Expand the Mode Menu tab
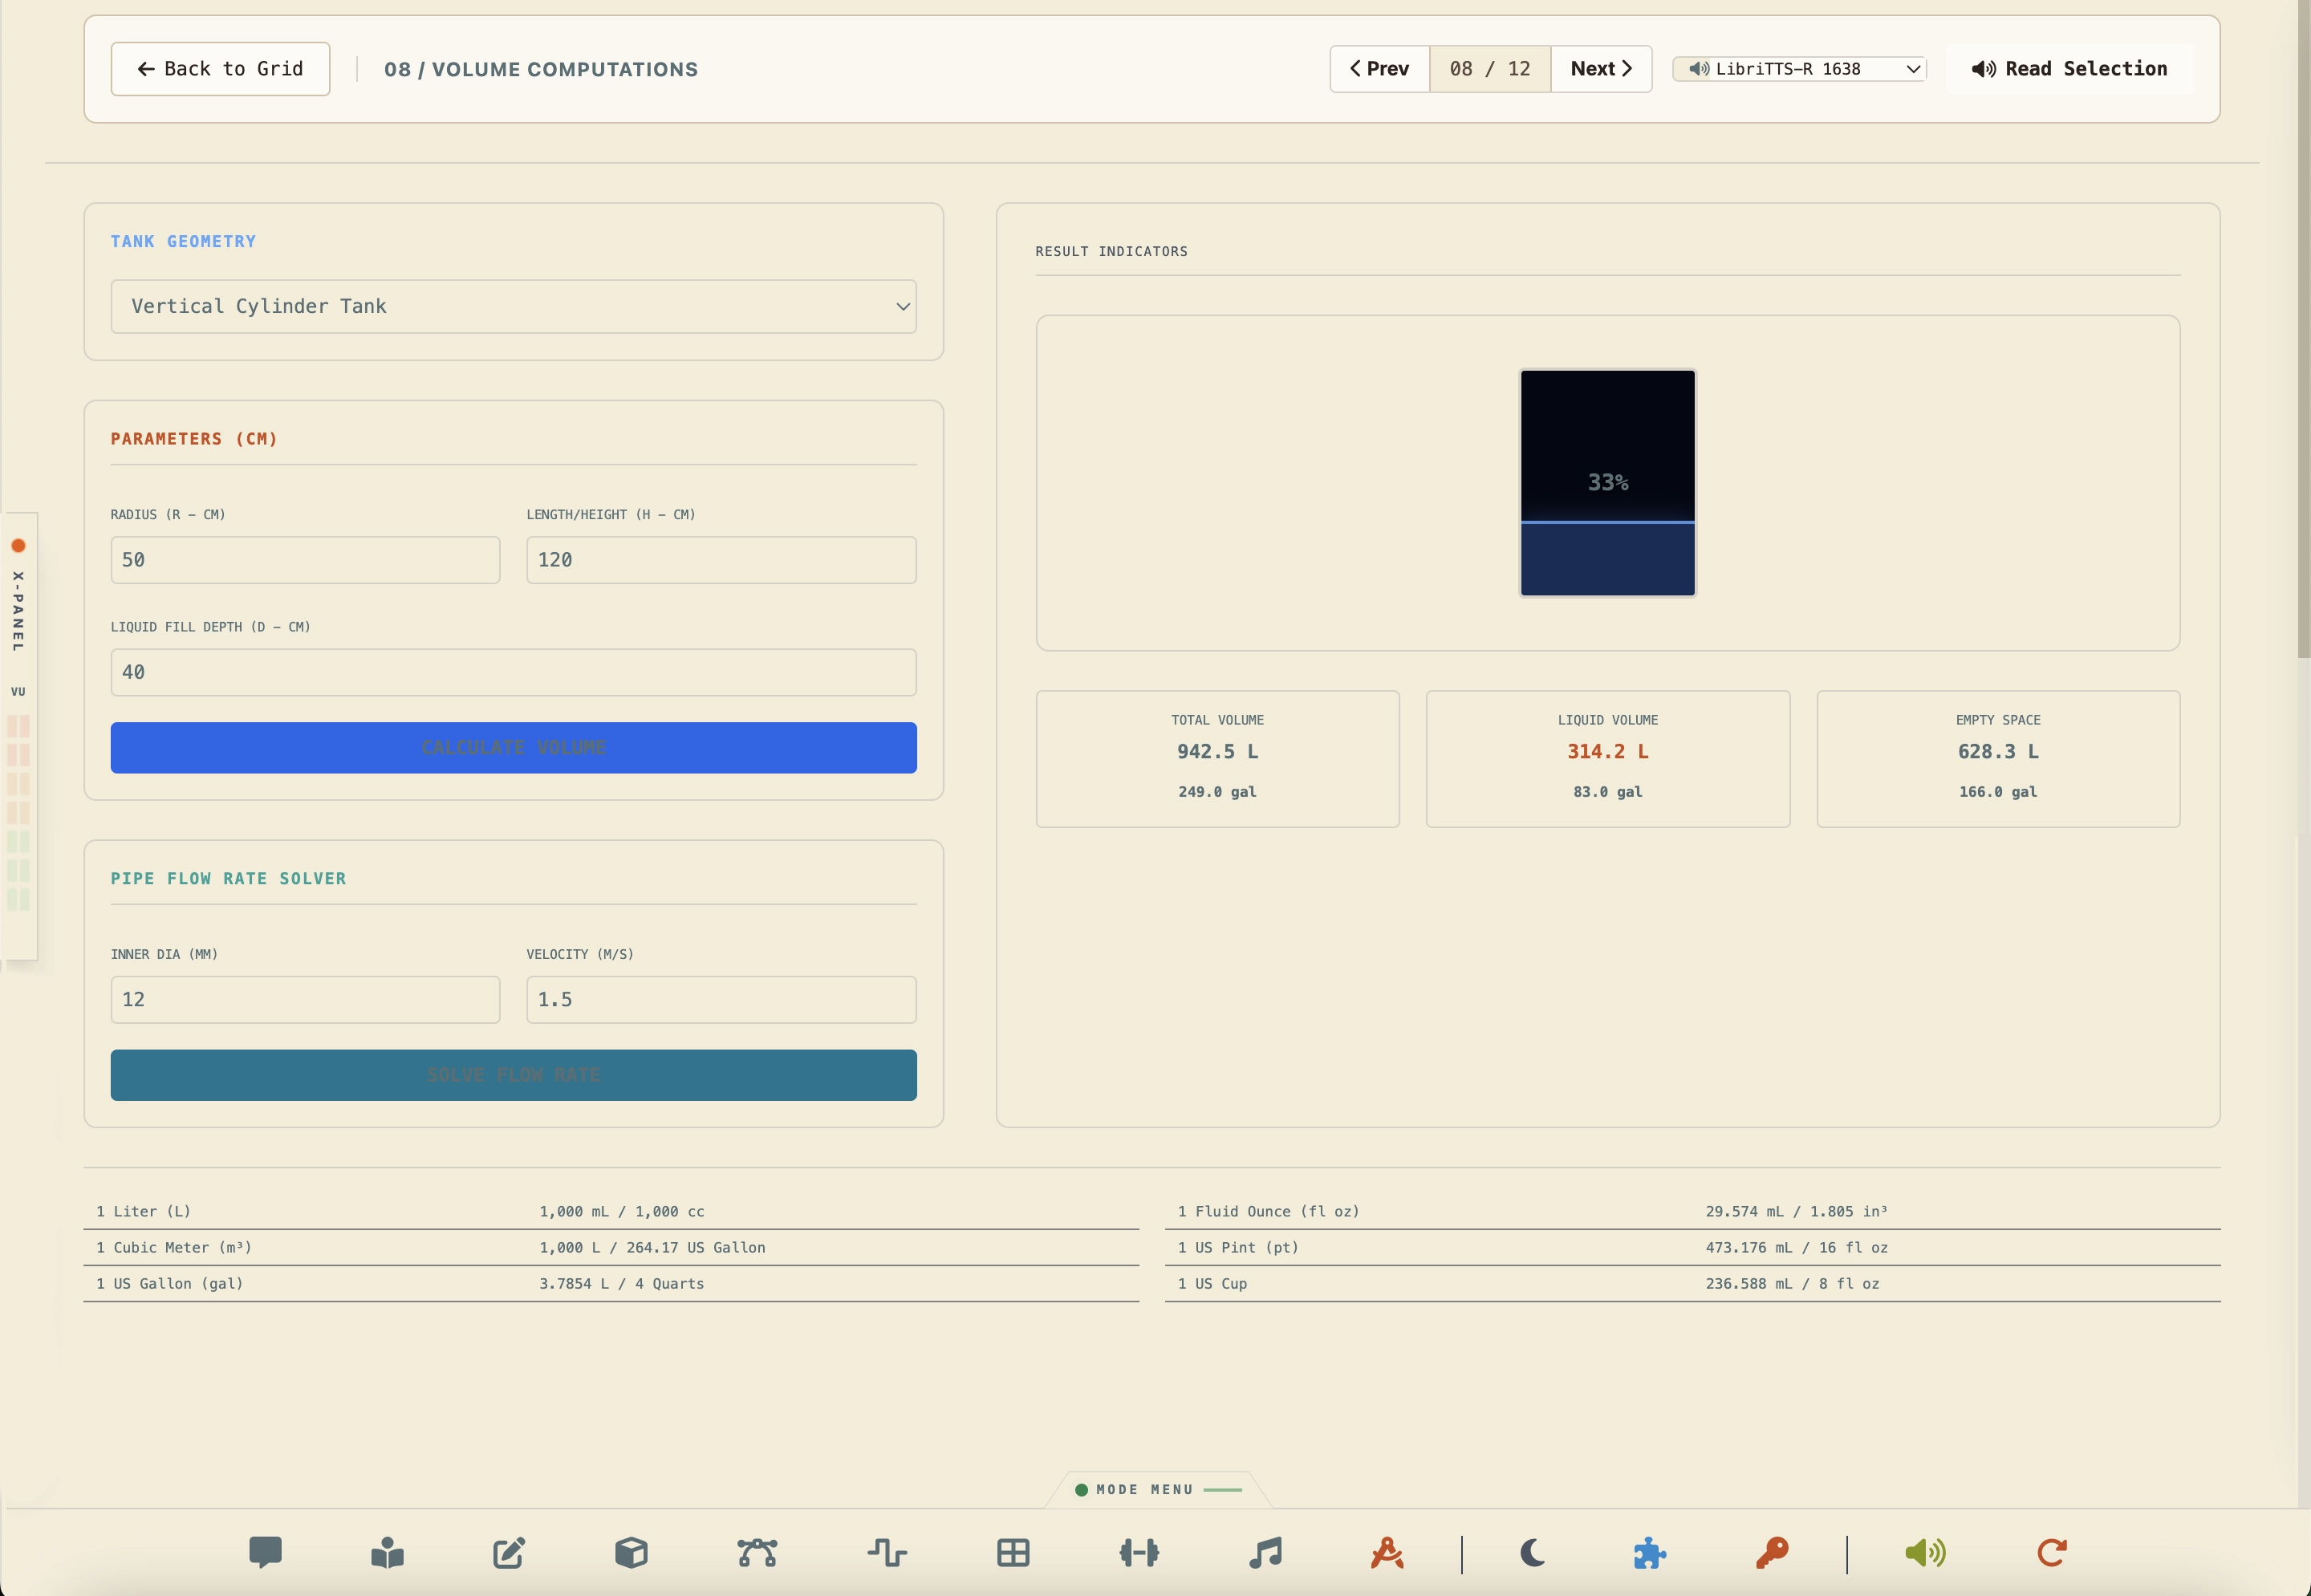 [1157, 1489]
